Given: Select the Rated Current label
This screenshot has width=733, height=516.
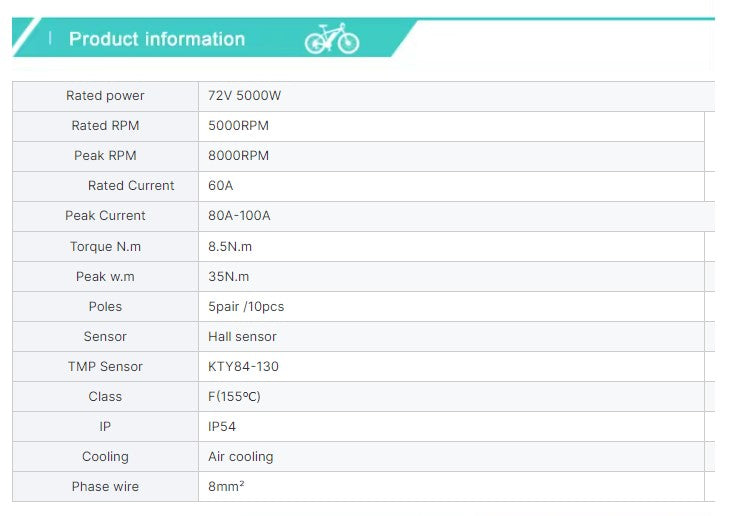Looking at the screenshot, I should (131, 186).
